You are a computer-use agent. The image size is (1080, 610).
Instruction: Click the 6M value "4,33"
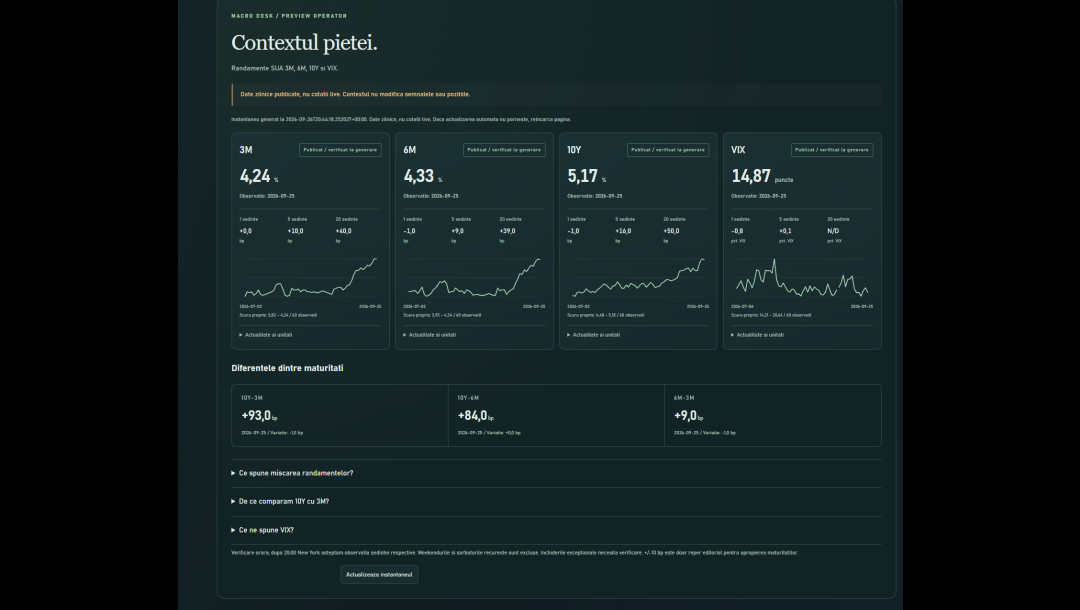coord(419,176)
